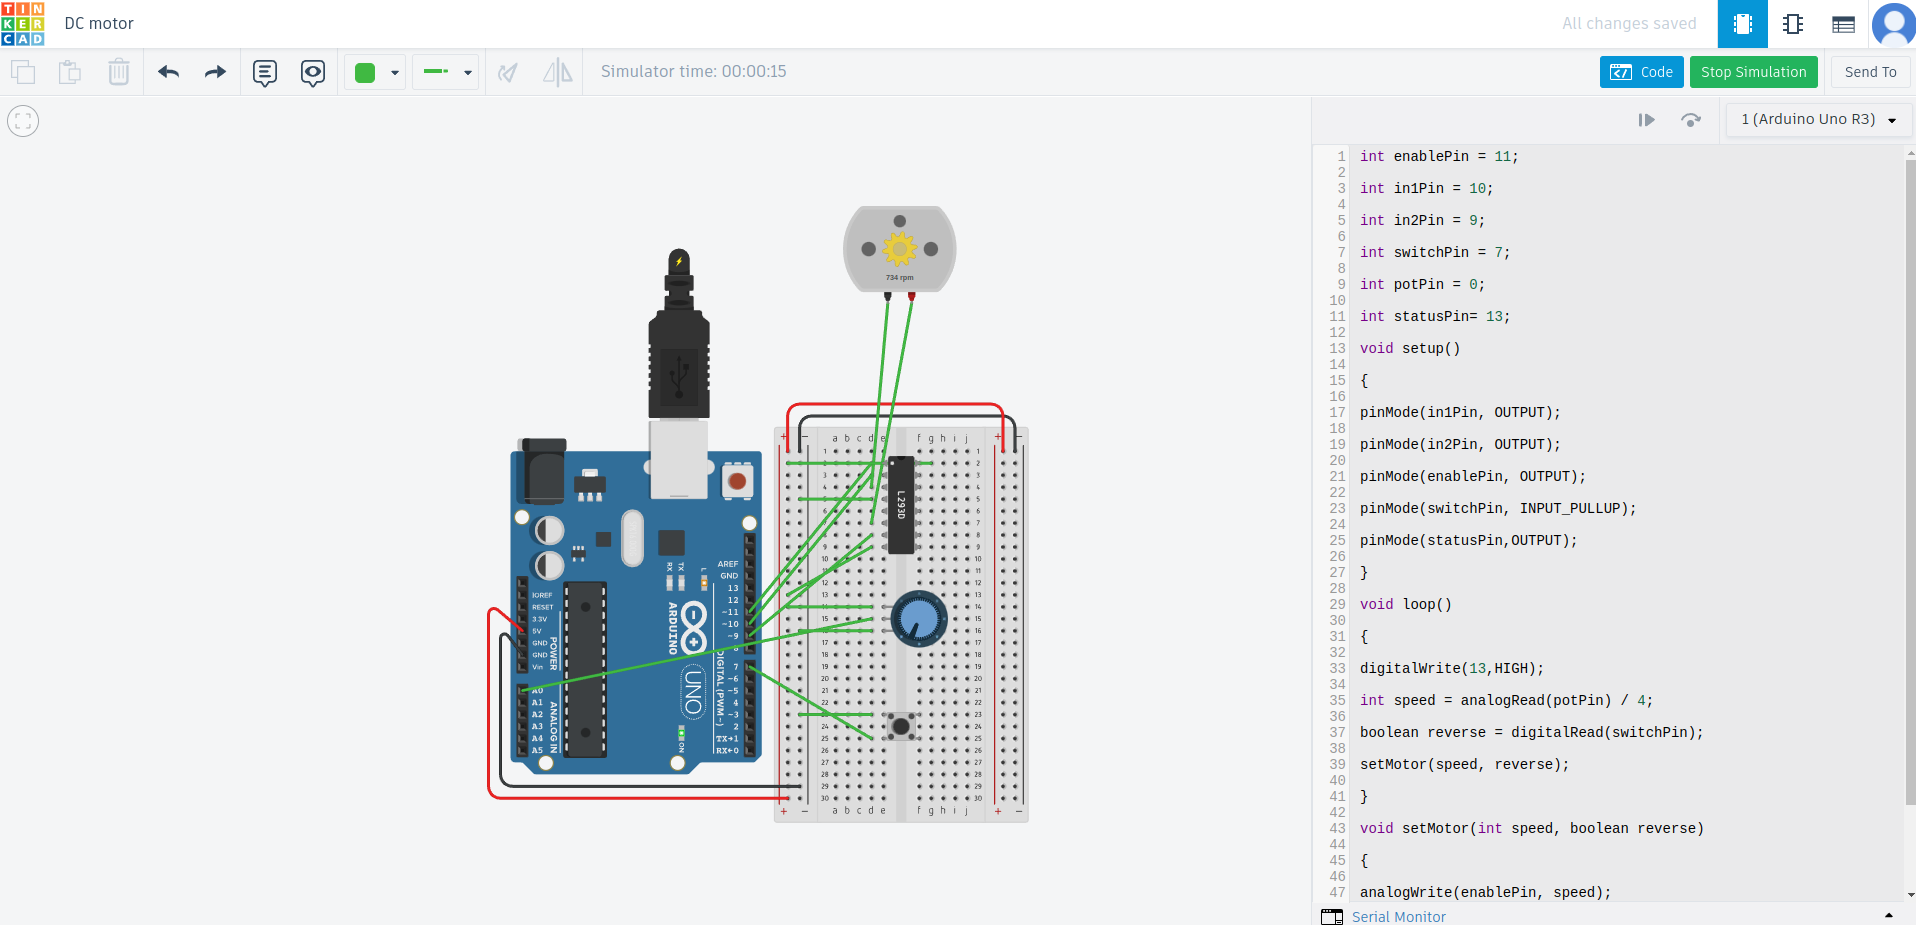Click the debugger step-over icon

1691,120
